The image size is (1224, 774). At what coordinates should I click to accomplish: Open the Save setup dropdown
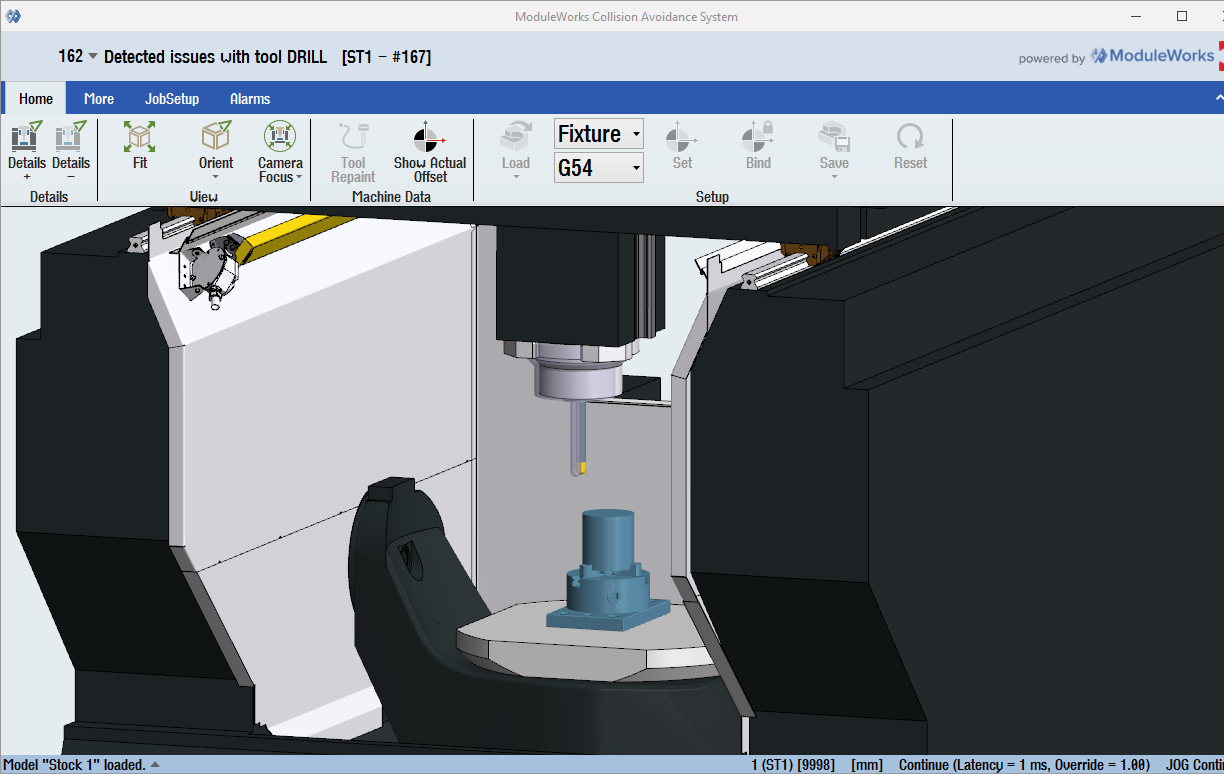pyautogui.click(x=834, y=177)
